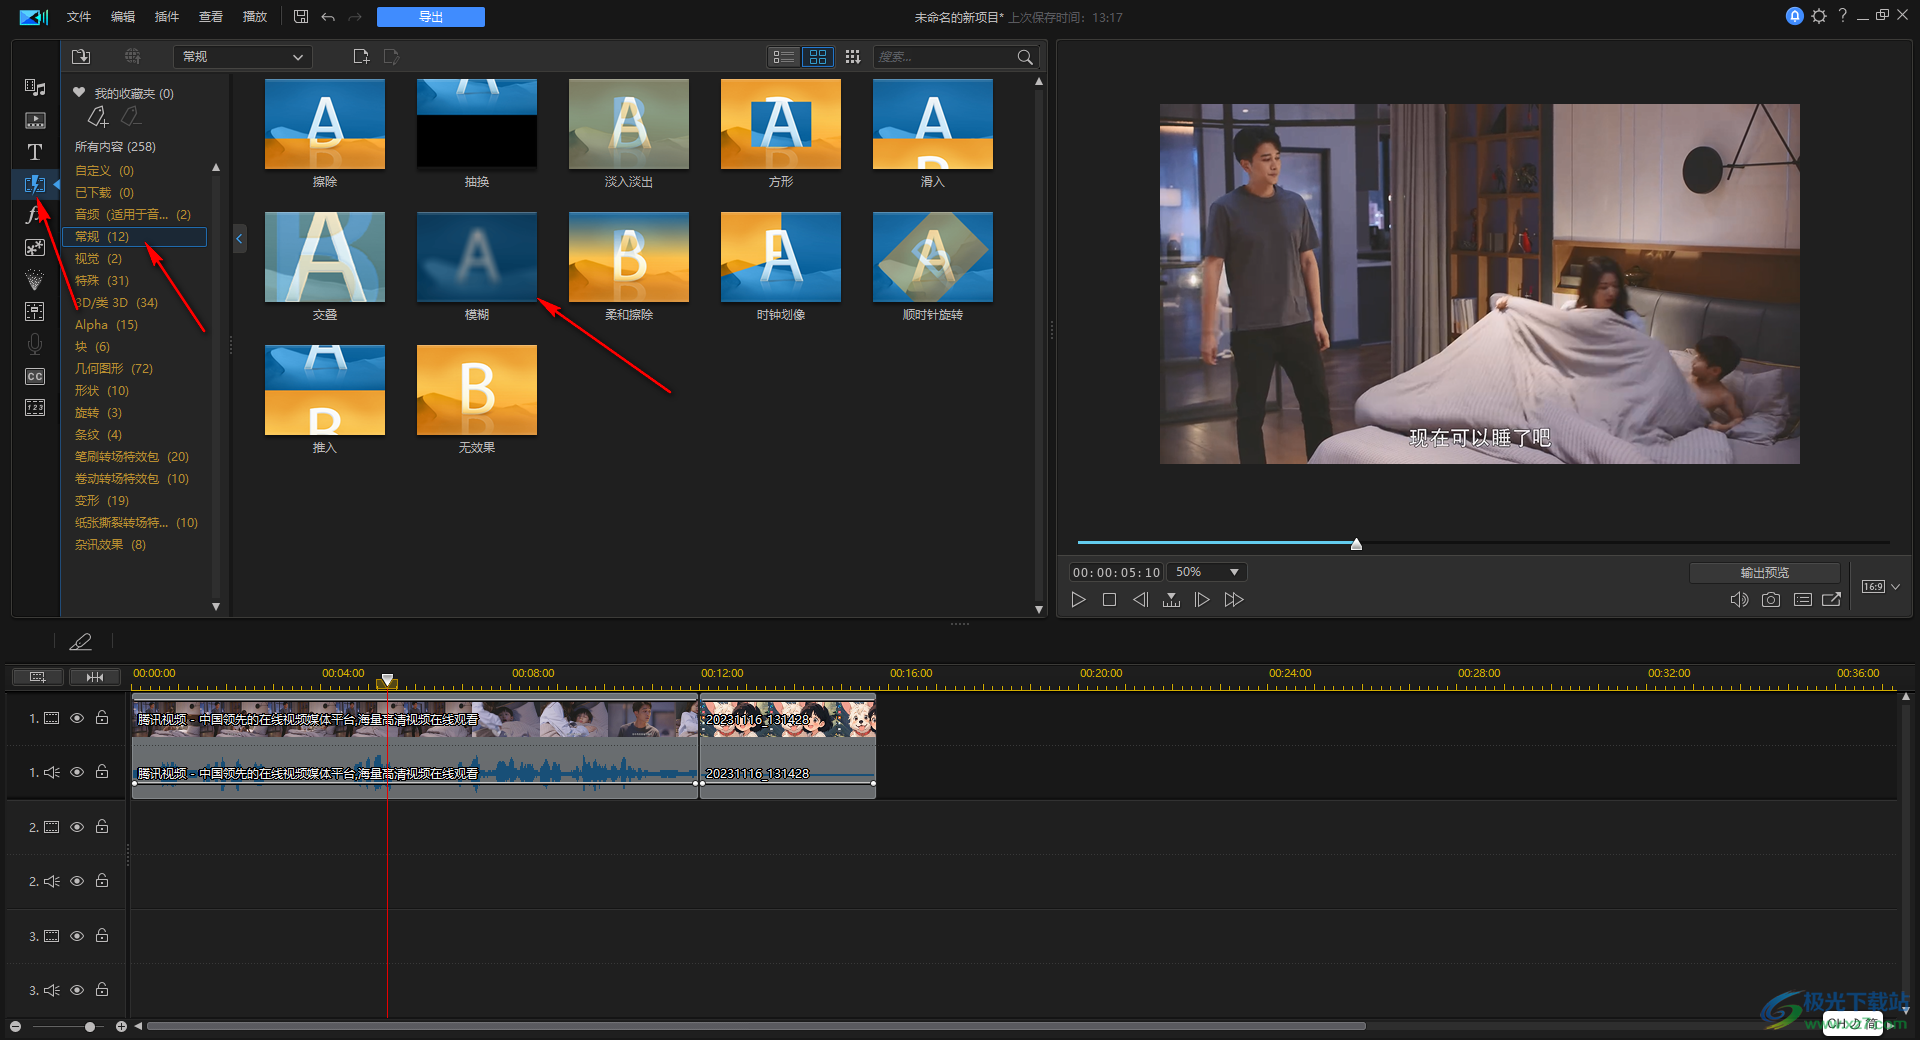Select 所有内容 (258) item
Image resolution: width=1920 pixels, height=1040 pixels.
click(x=115, y=146)
